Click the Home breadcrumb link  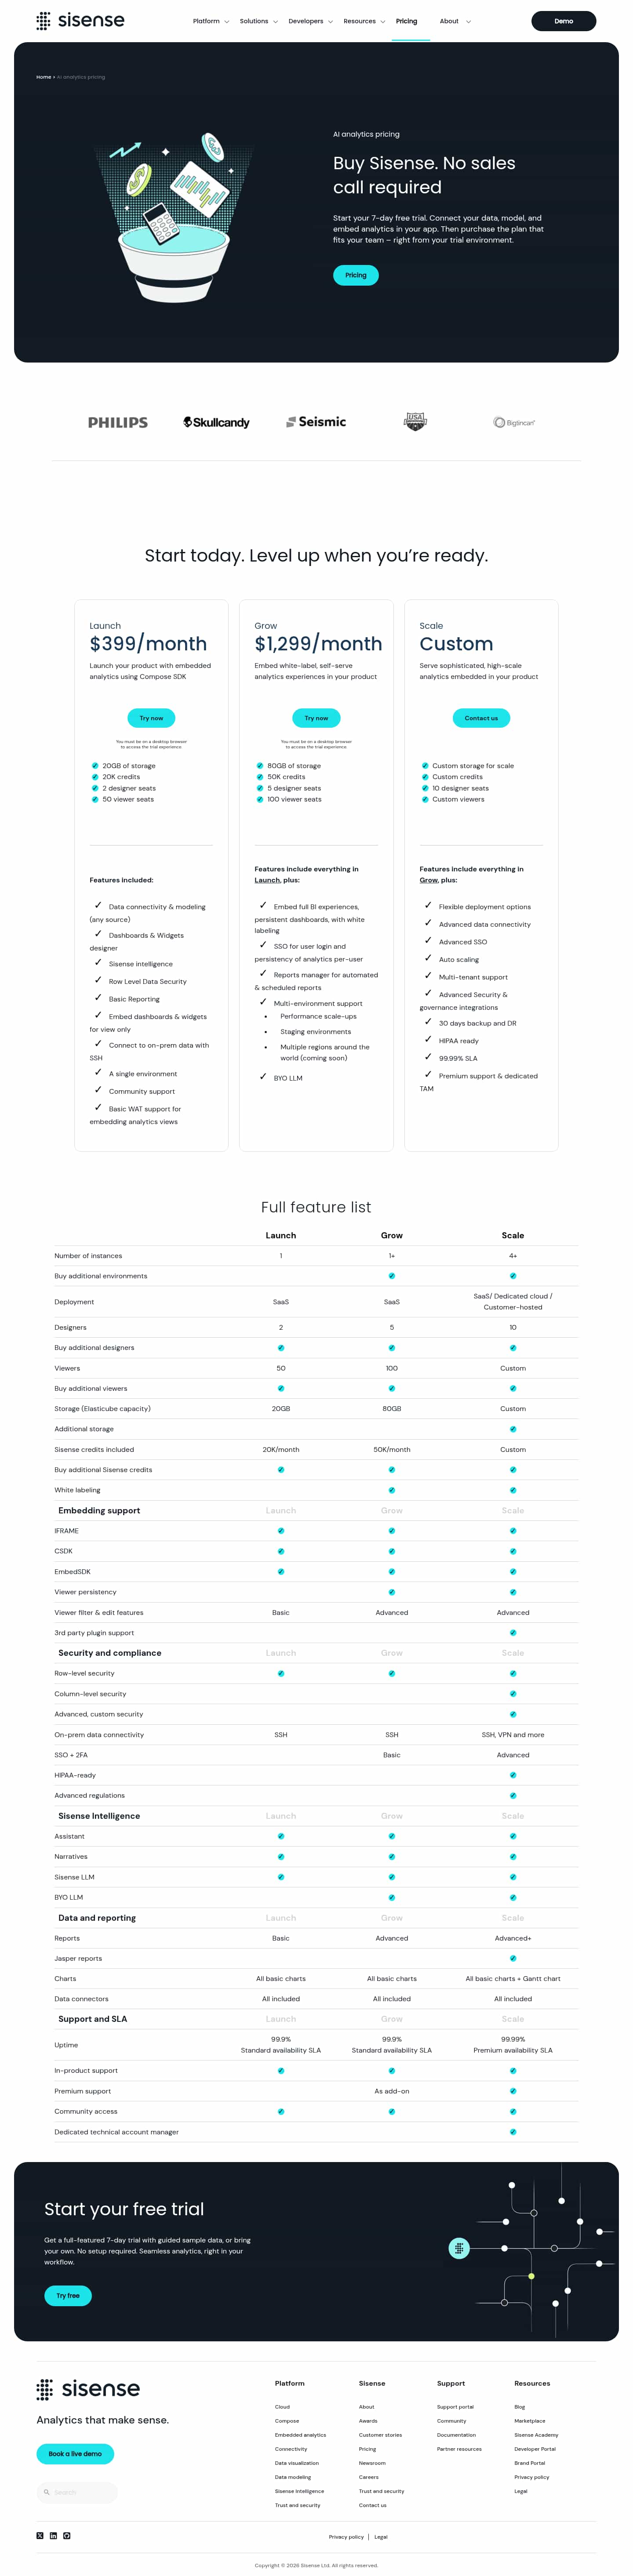point(43,77)
